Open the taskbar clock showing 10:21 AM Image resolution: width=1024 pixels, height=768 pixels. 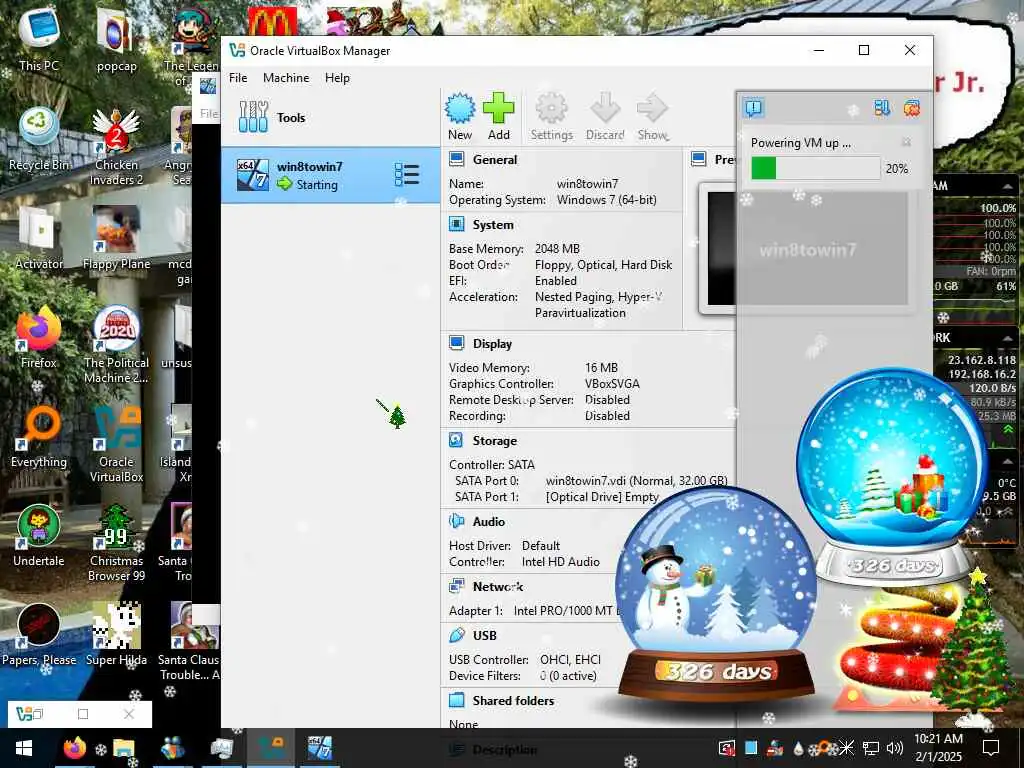click(x=938, y=748)
